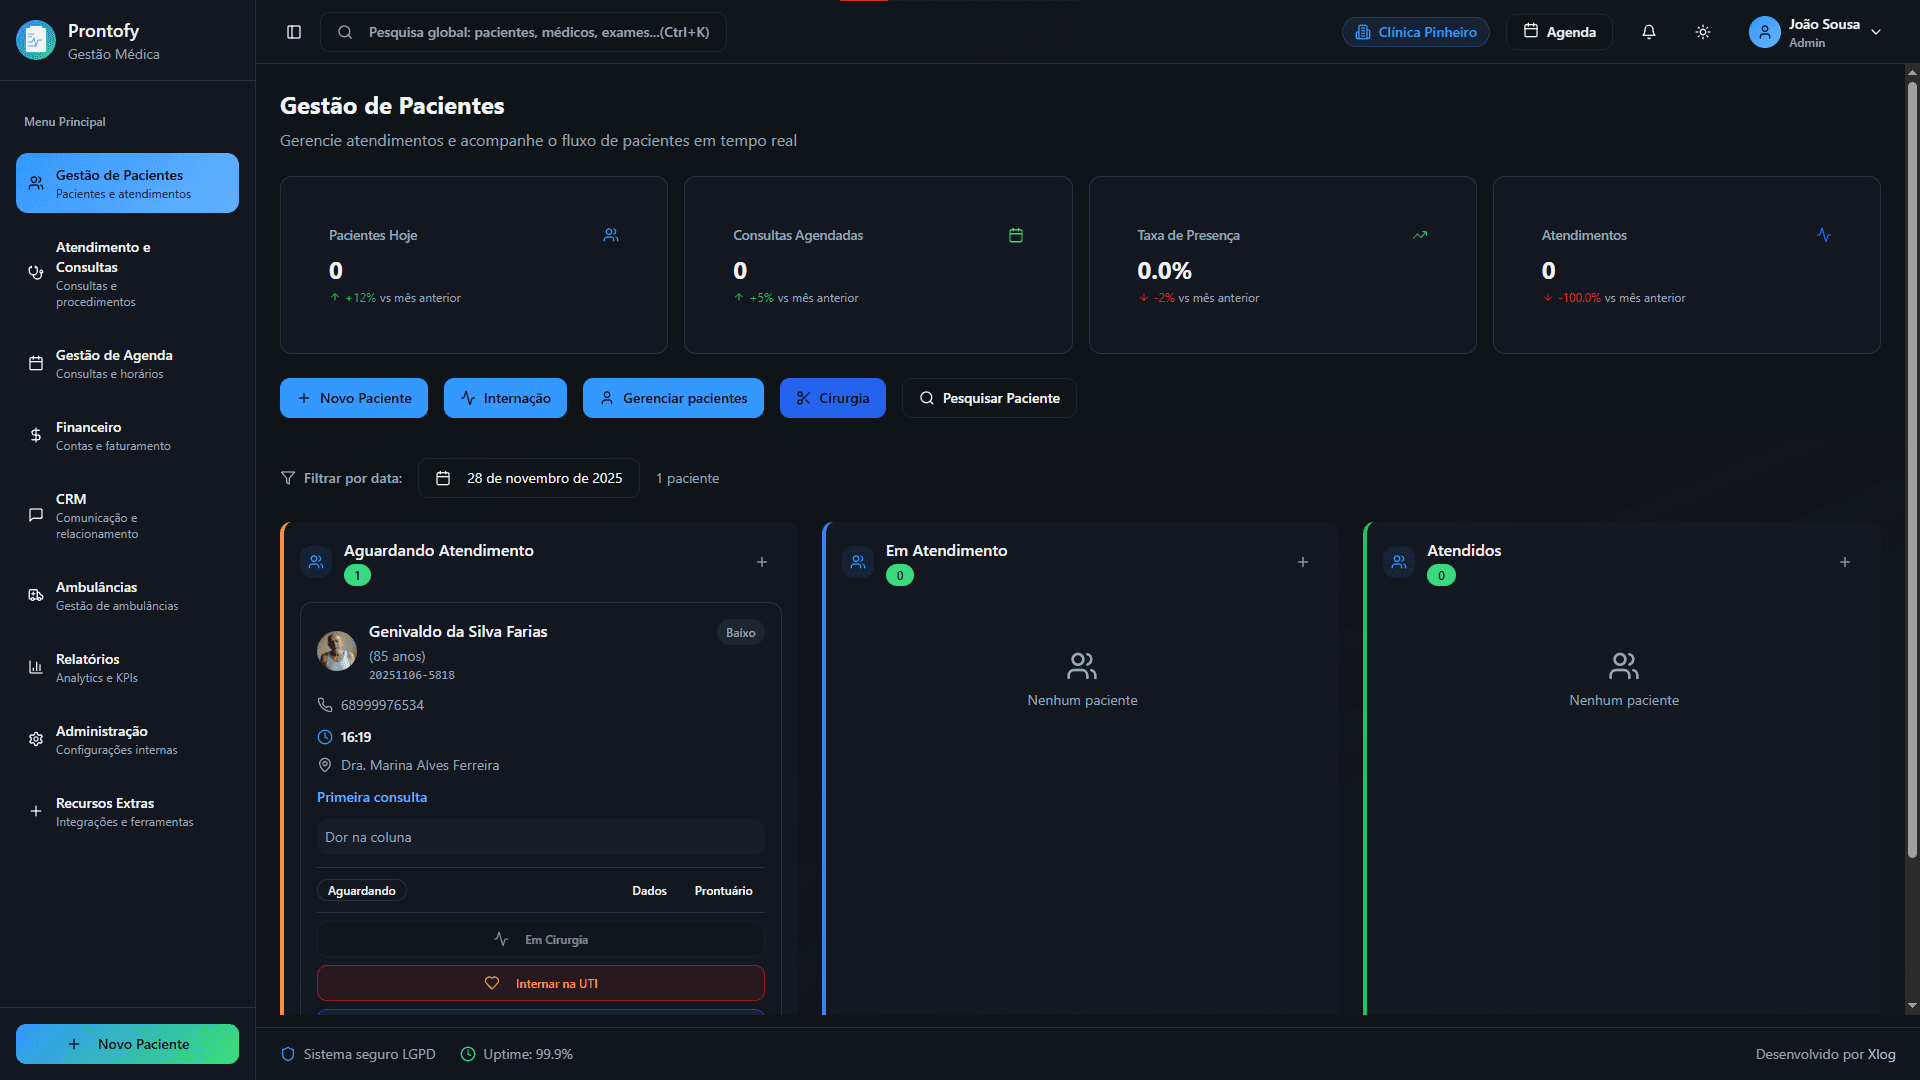Open Gestão de Pacientes menu item
The width and height of the screenshot is (1920, 1080).
(x=127, y=183)
